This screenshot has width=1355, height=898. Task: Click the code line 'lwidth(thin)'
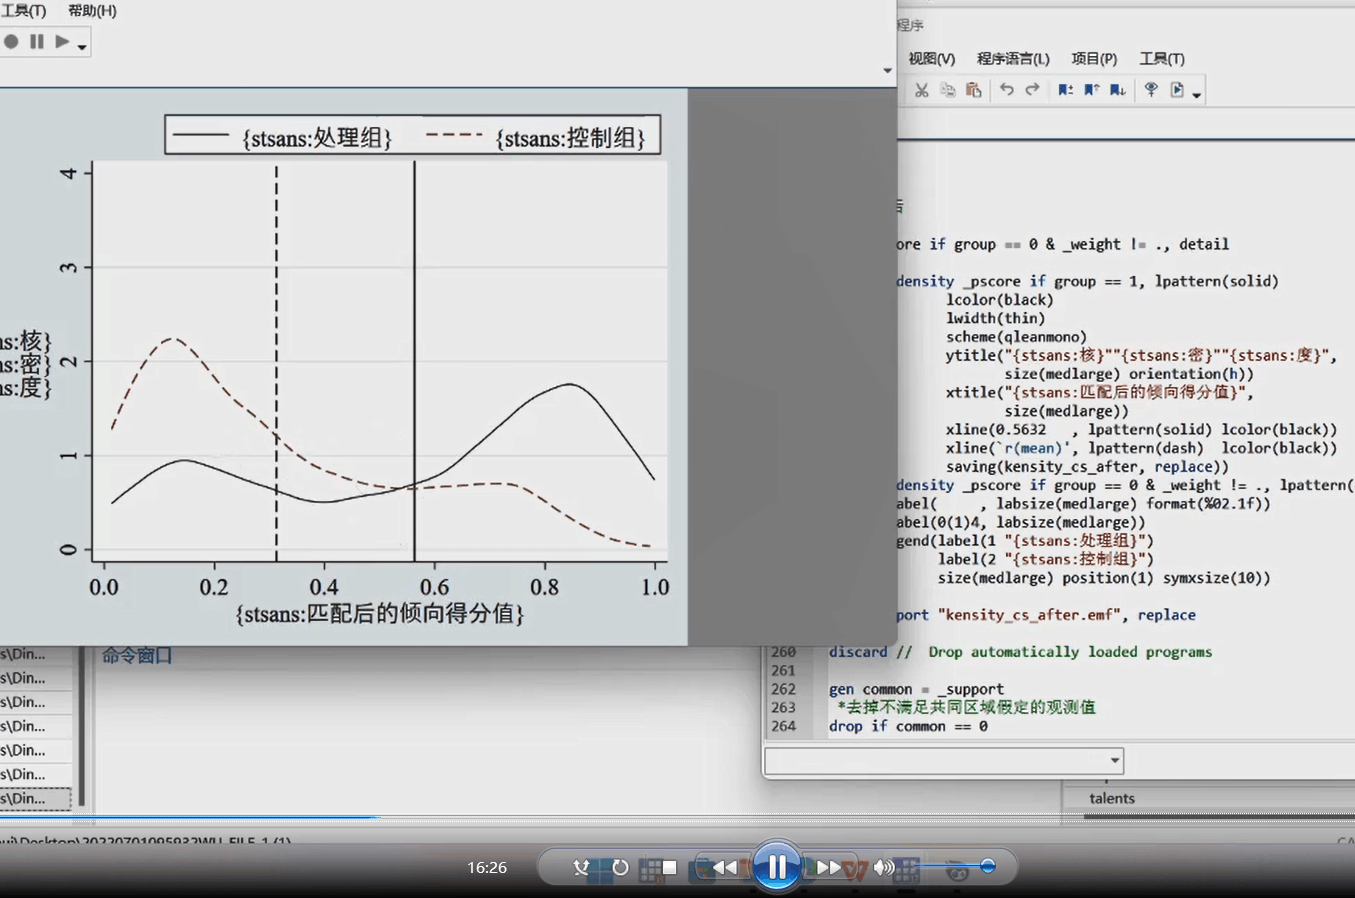996,318
